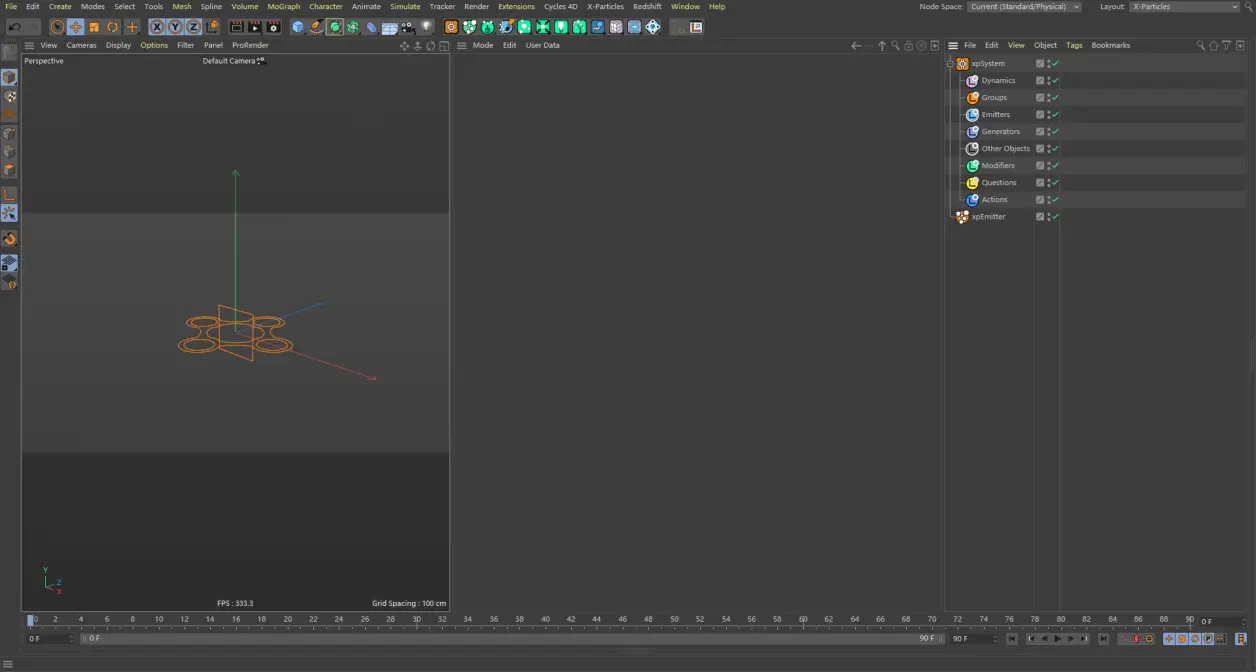Open the X-Particles Layout dropdown
Image resolution: width=1256 pixels, height=672 pixels.
[1185, 6]
